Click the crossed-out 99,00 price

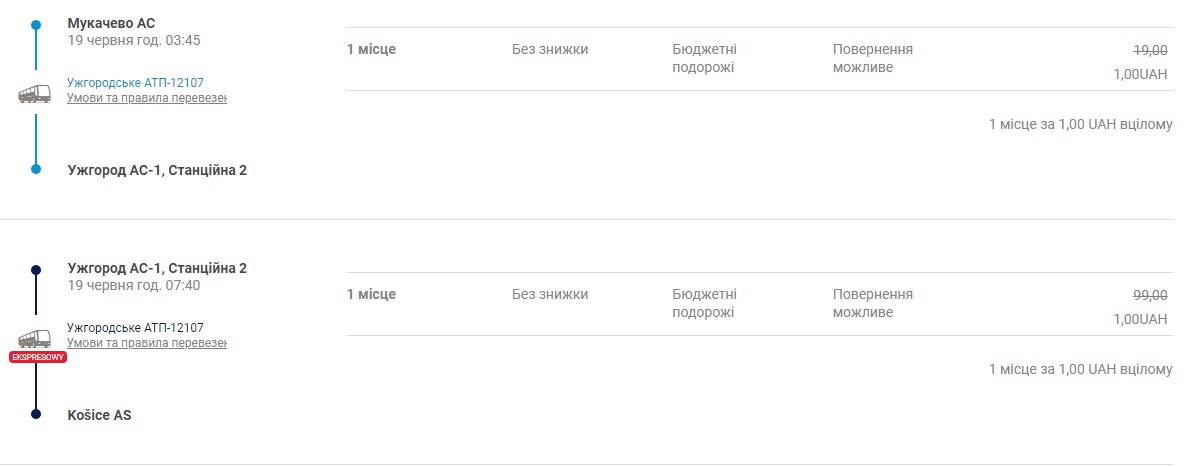click(x=1150, y=295)
